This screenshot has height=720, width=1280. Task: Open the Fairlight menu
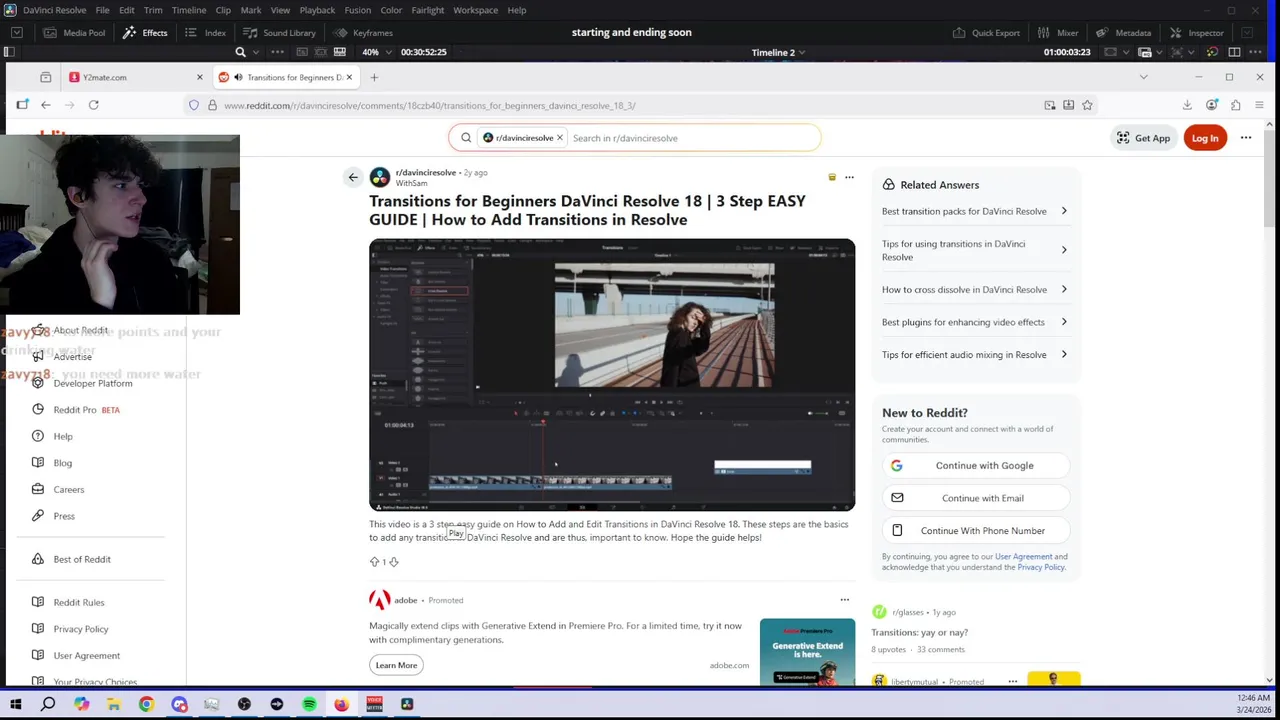[428, 10]
